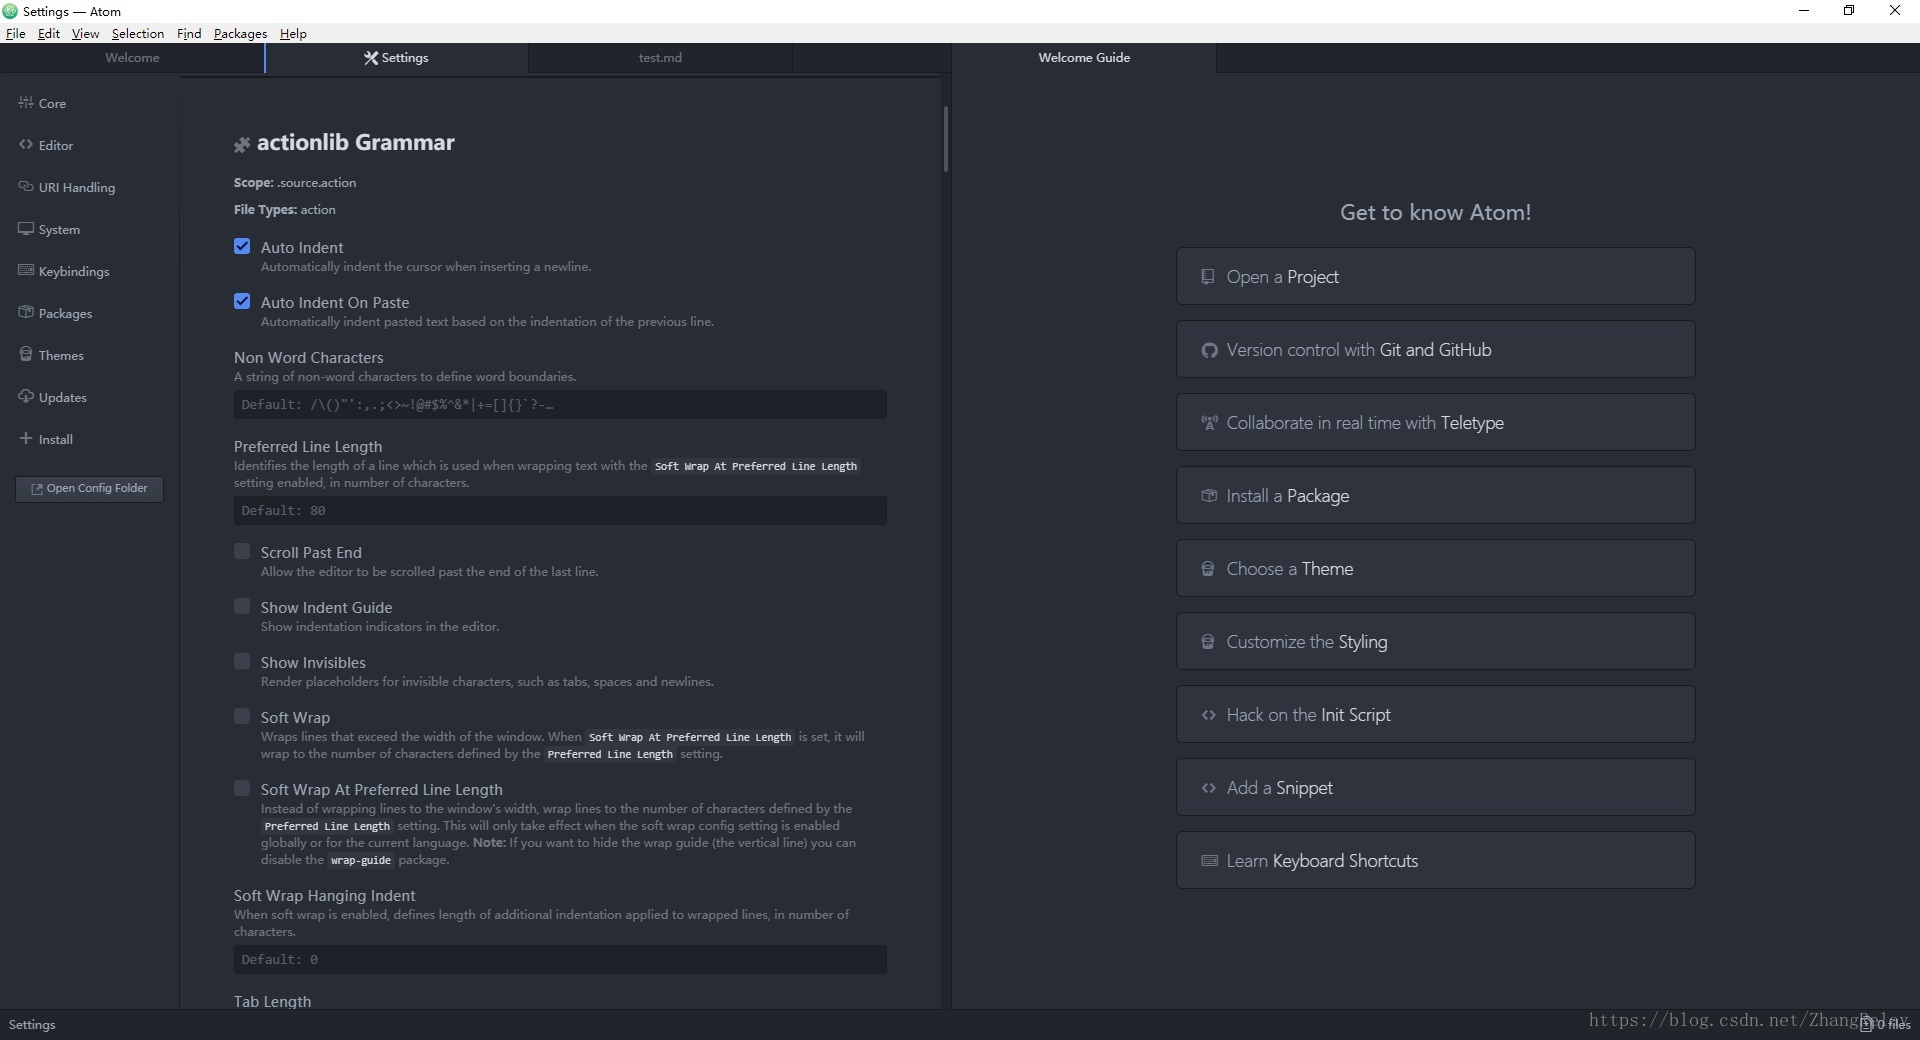Viewport: 1920px width, 1040px height.
Task: Enable the Show Indent Guide checkbox
Action: point(242,606)
